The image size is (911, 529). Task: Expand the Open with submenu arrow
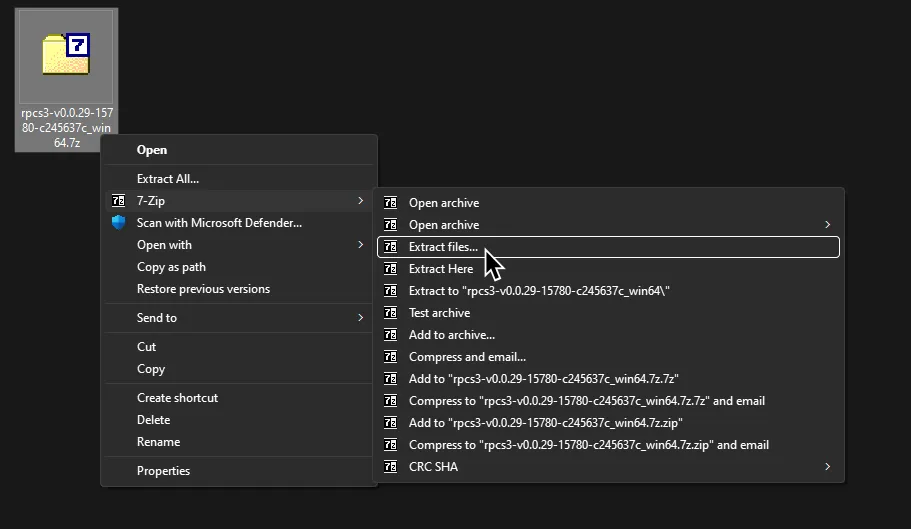tap(360, 244)
